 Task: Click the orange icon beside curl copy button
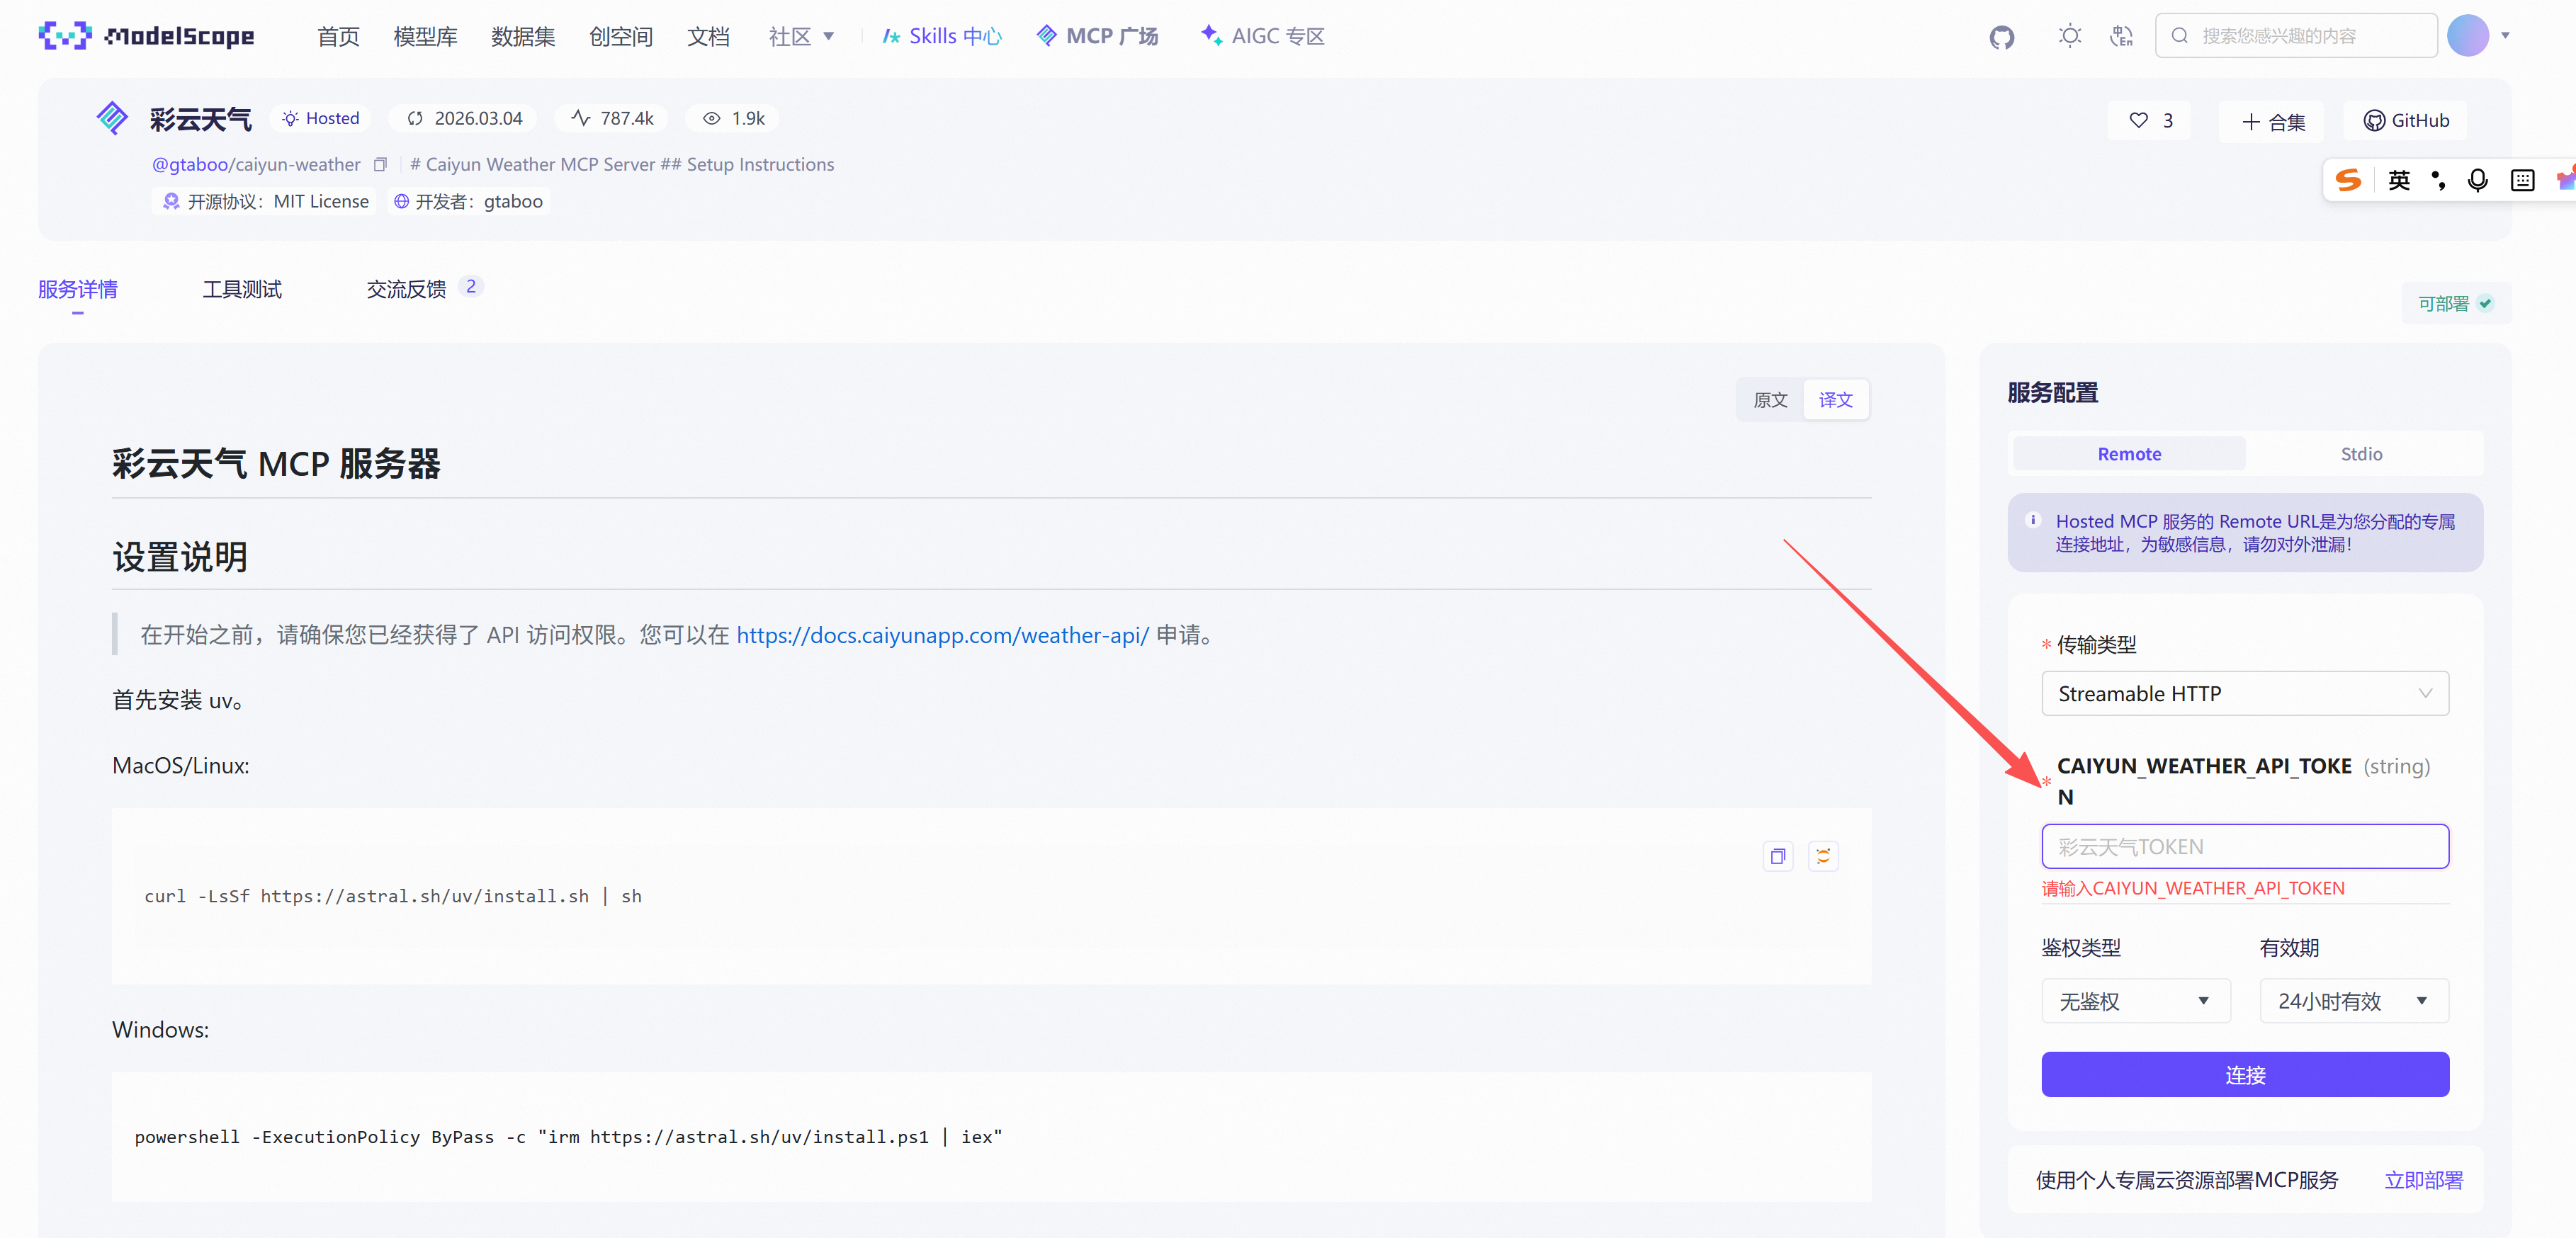point(1823,856)
